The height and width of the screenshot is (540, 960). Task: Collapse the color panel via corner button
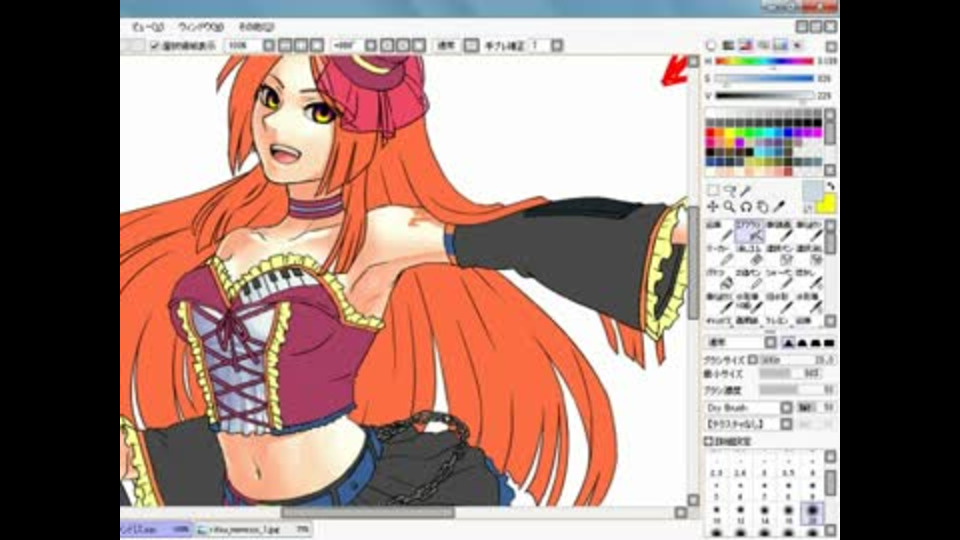tap(831, 47)
